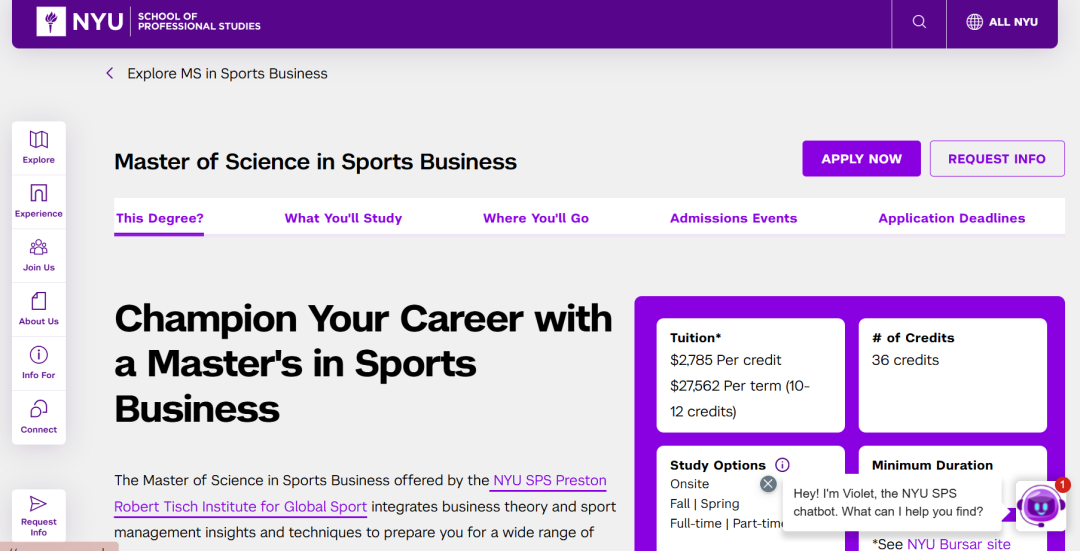
Task: Switch to the Where You'll Go tab
Action: pyautogui.click(x=536, y=218)
